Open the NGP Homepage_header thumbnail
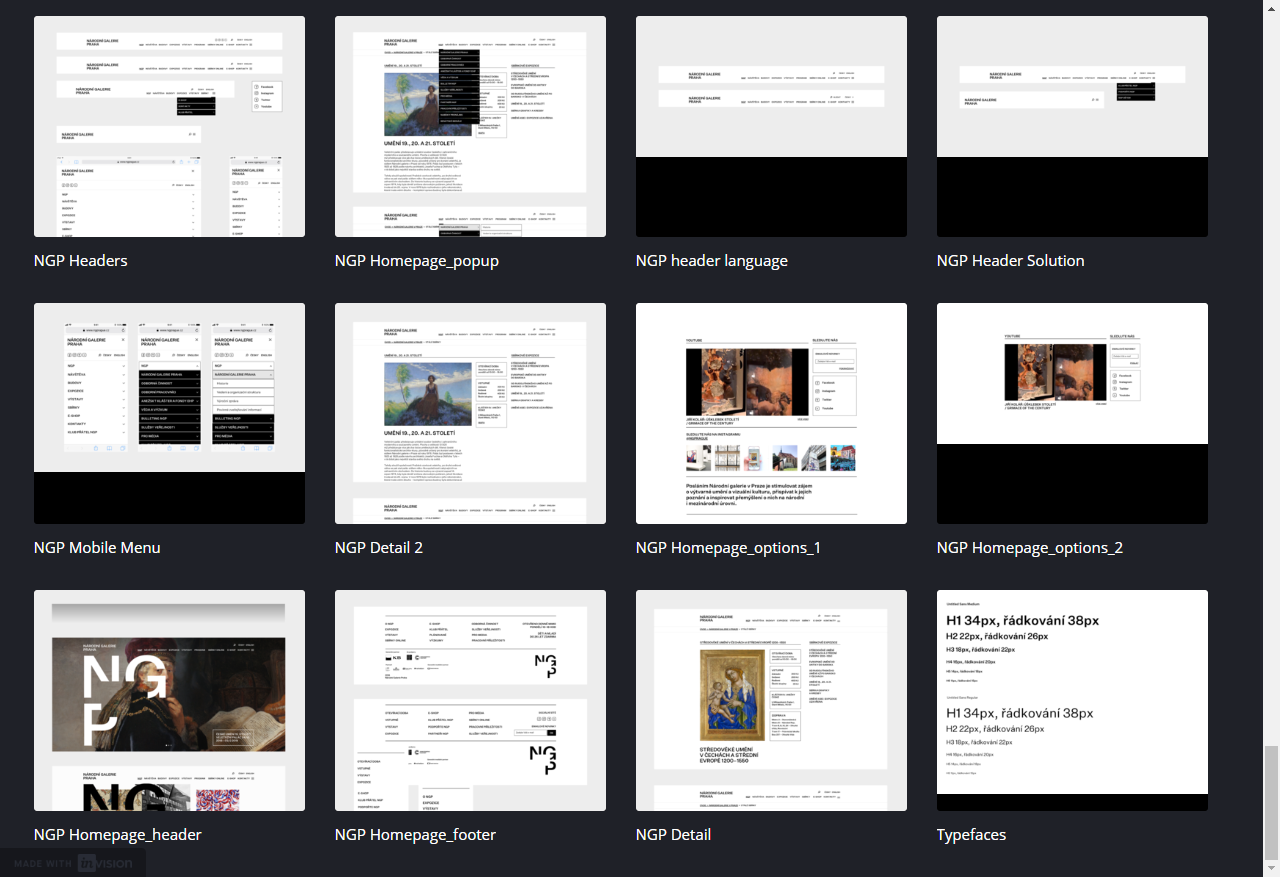This screenshot has height=877, width=1280. click(x=169, y=700)
